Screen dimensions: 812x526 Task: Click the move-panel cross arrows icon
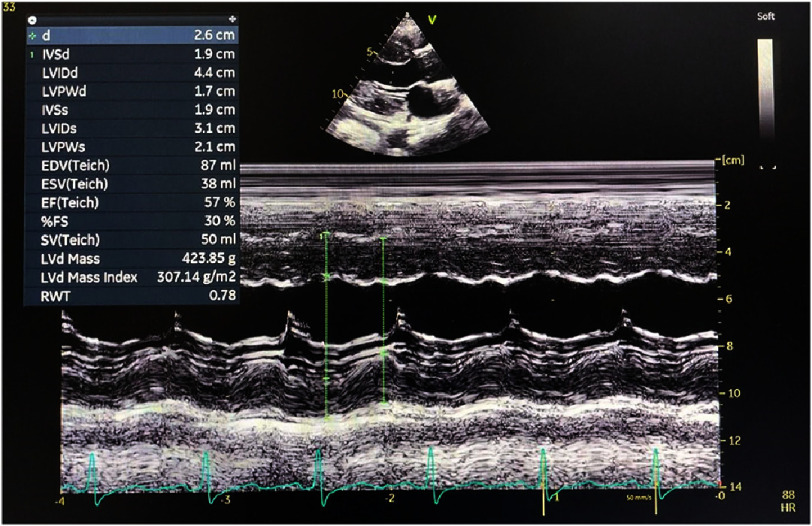[232, 19]
